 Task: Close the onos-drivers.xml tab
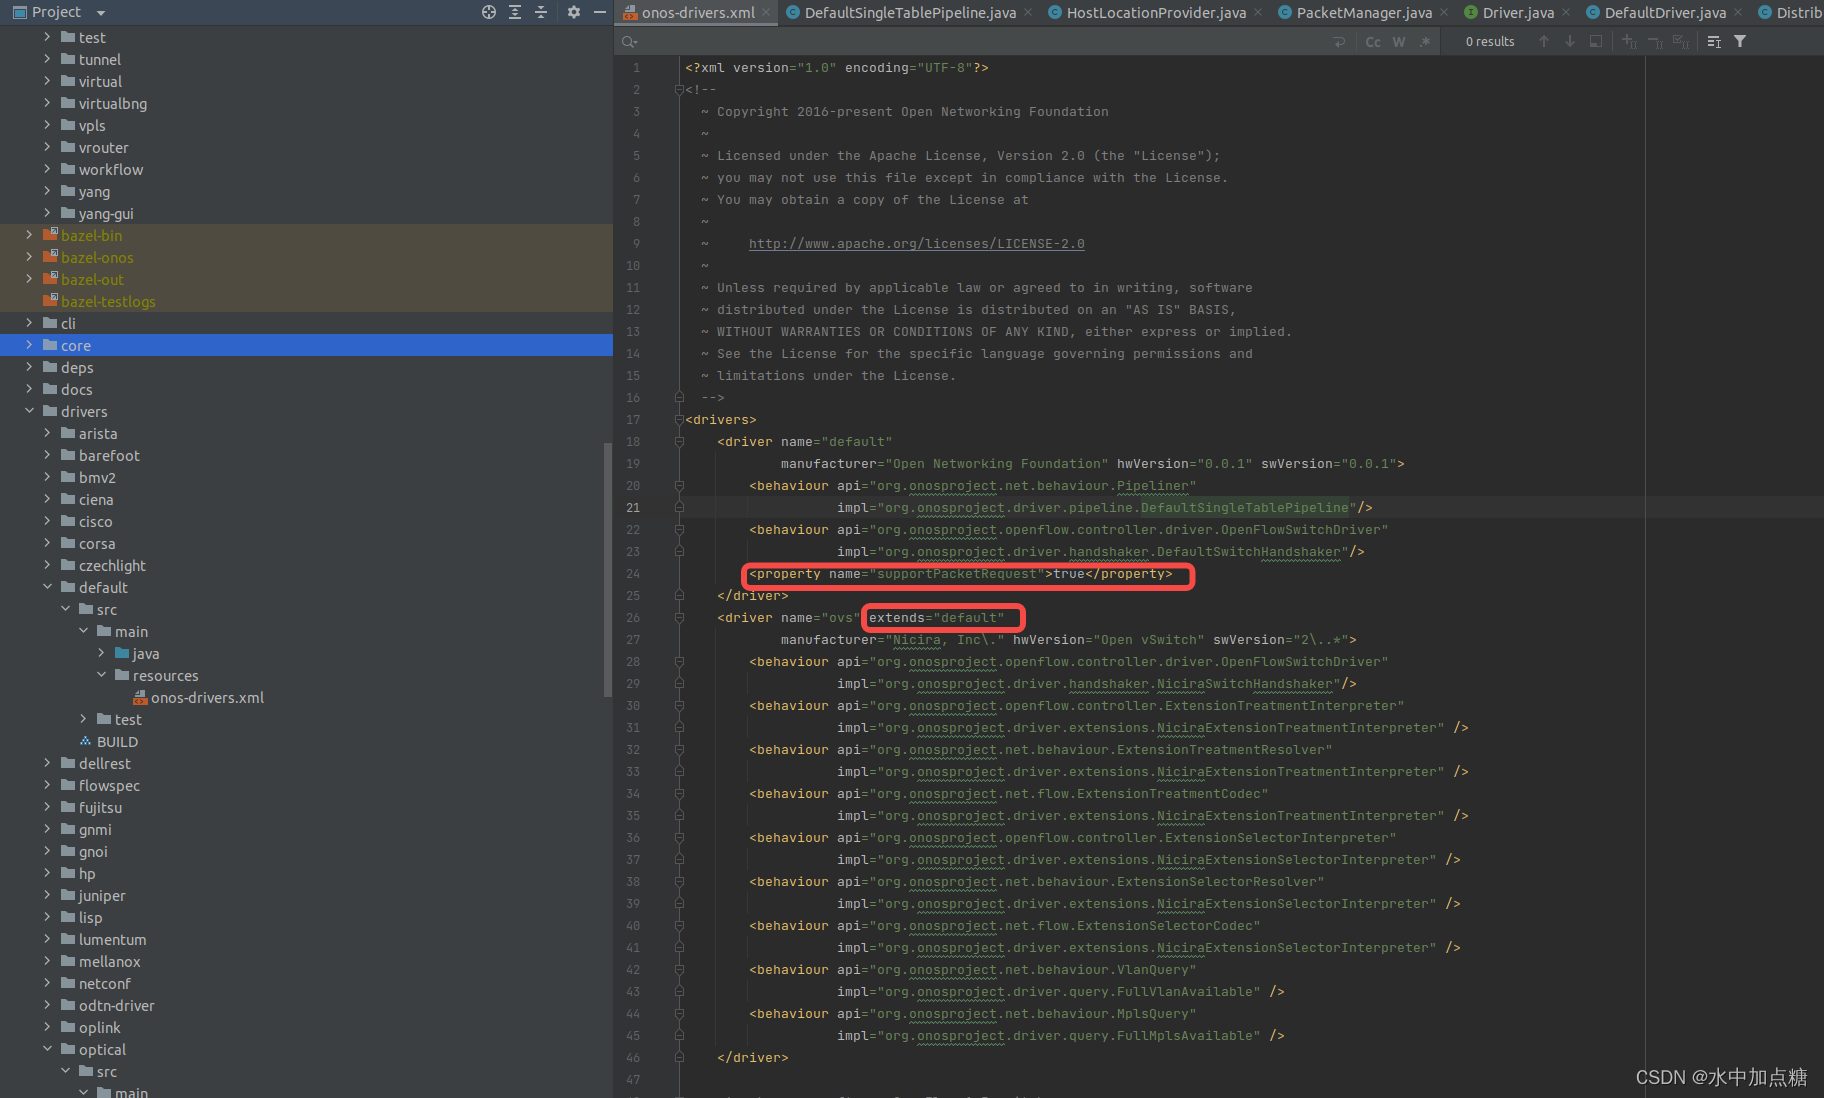point(767,13)
